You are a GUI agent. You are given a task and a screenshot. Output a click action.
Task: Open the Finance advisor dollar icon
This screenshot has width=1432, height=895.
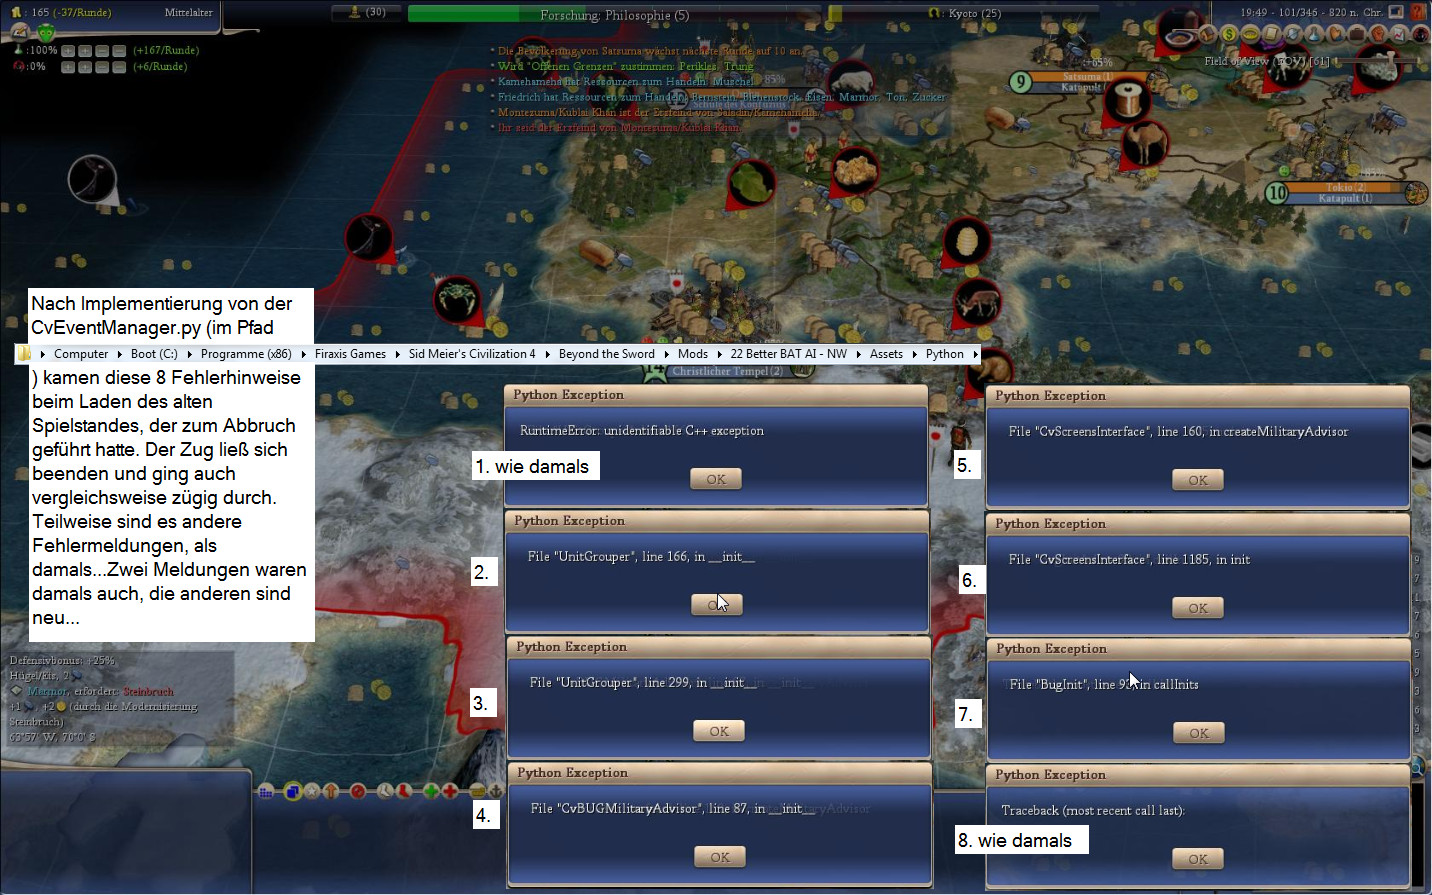coord(1229,34)
